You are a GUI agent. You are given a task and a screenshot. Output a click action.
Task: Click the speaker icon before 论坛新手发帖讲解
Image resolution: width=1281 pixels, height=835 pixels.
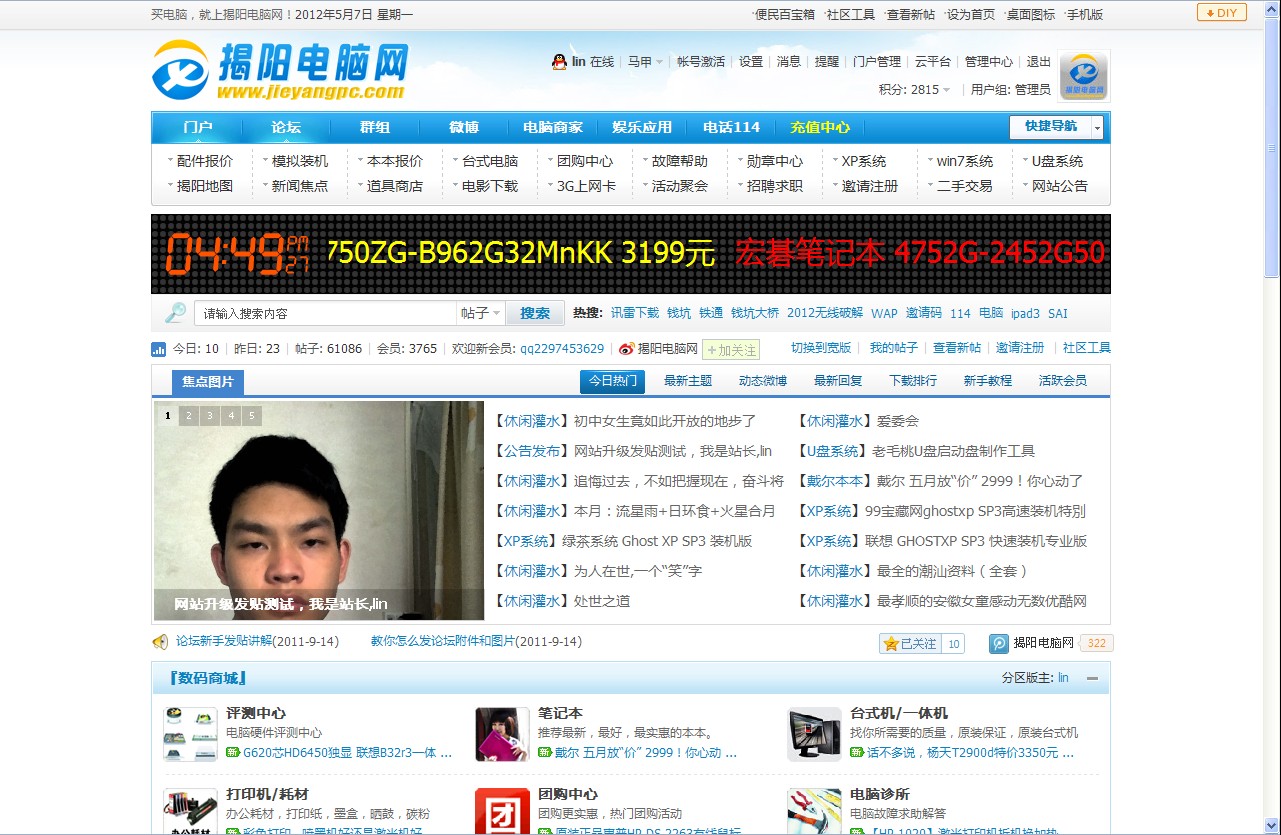tap(160, 642)
